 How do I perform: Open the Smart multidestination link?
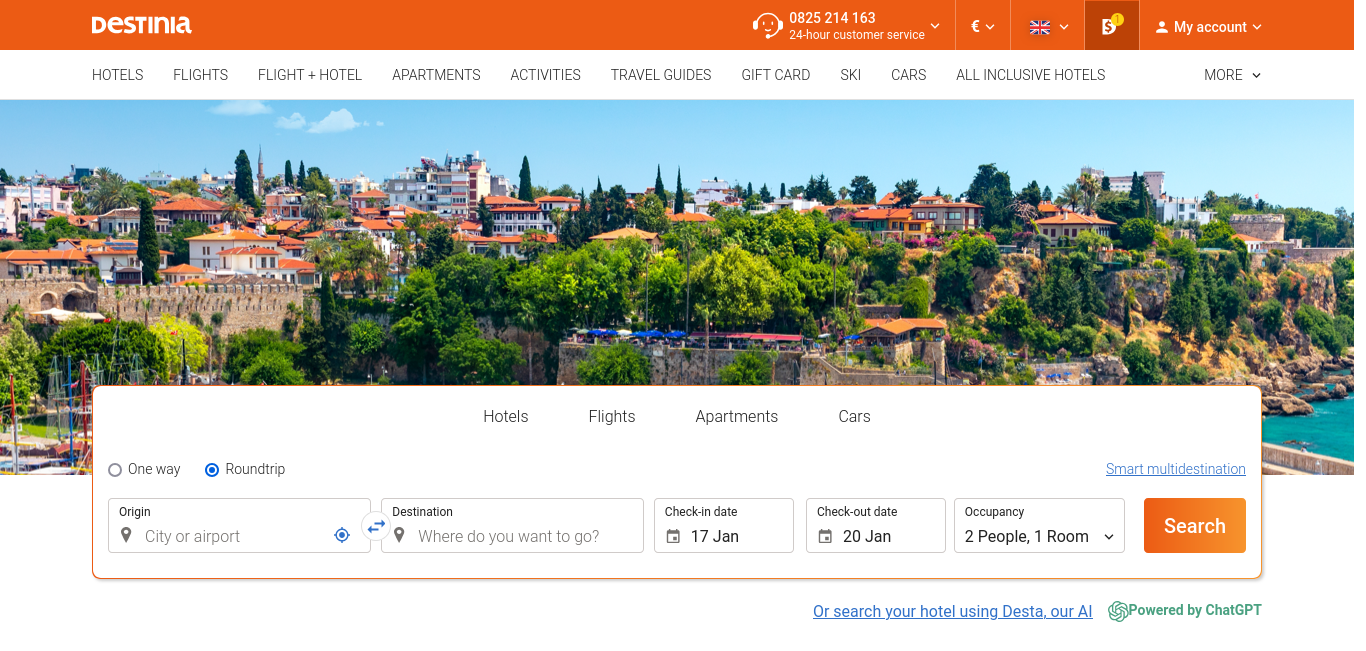point(1176,469)
